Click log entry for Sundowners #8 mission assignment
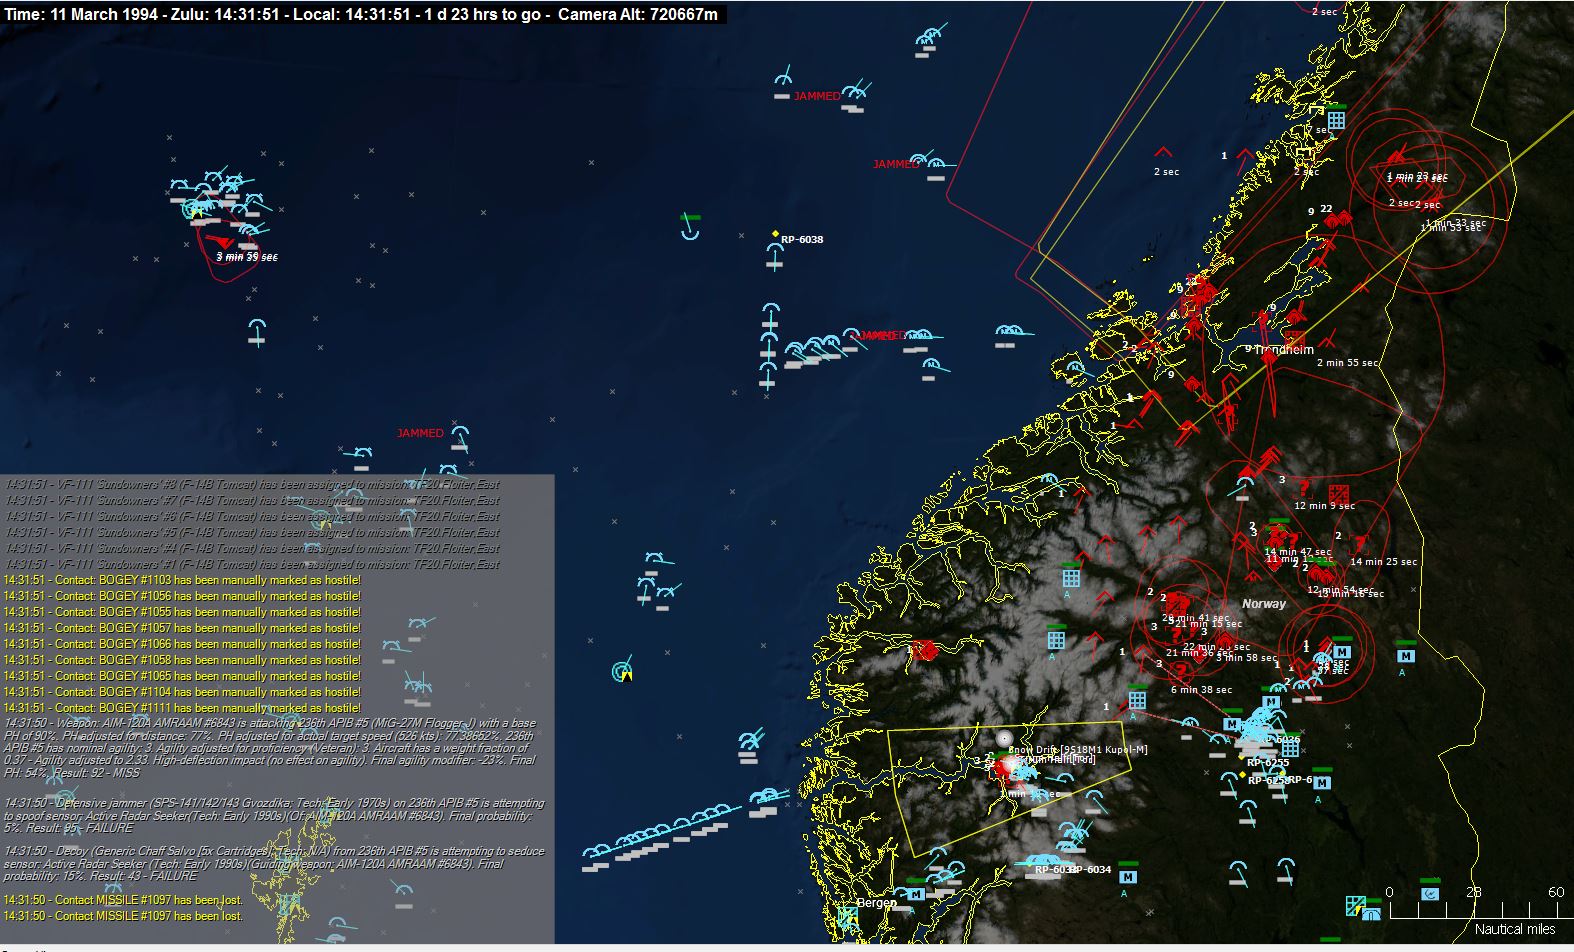This screenshot has width=1574, height=952. point(252,485)
